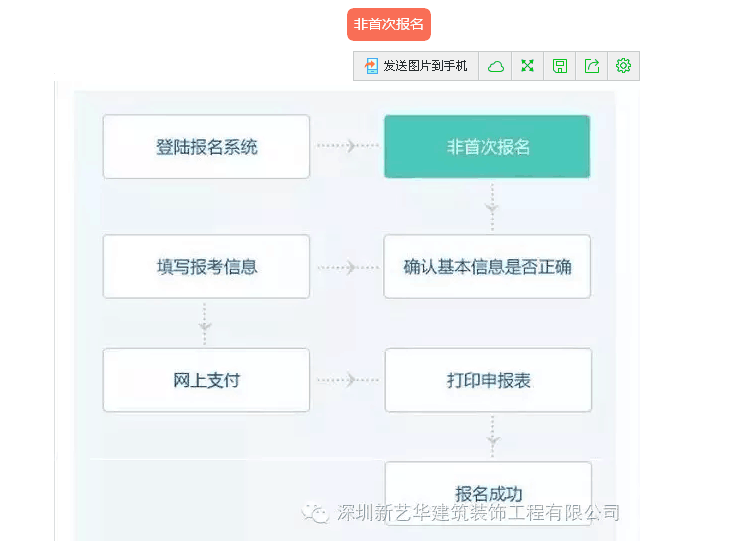Click the 确认基本信息是否正确 step box

pos(487,267)
